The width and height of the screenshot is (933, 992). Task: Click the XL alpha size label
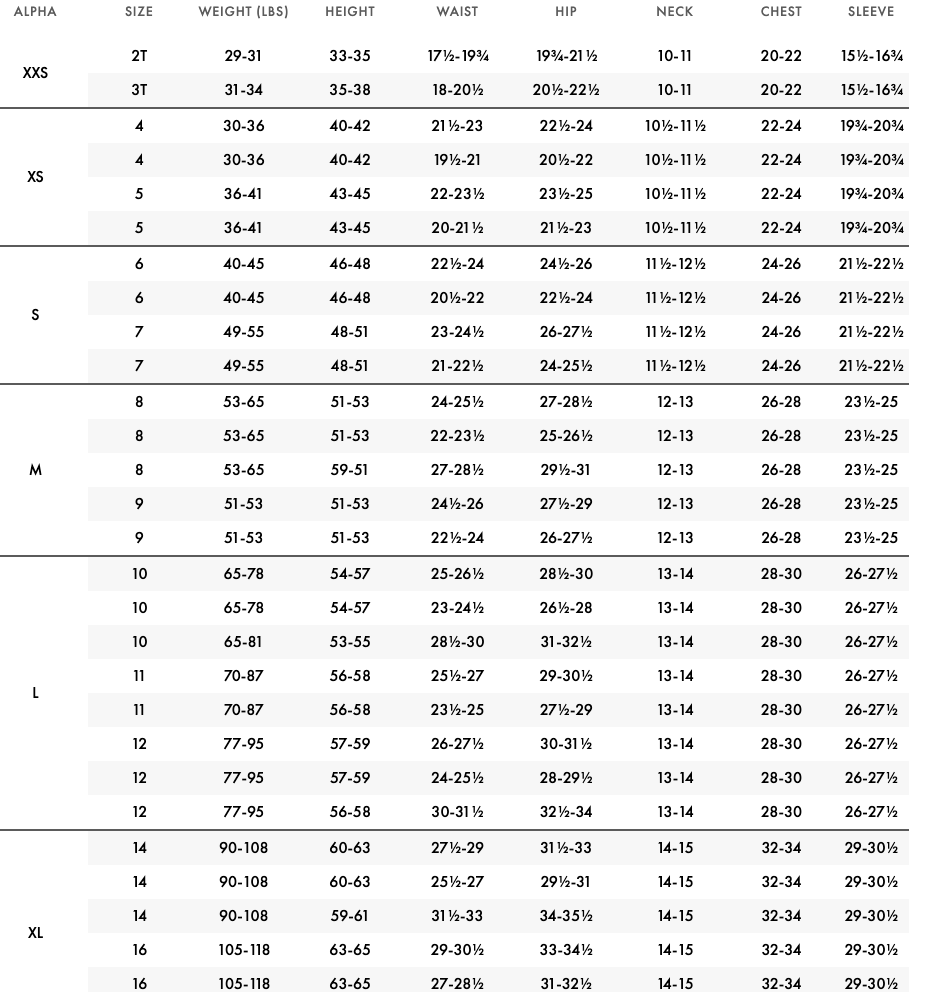coord(35,933)
